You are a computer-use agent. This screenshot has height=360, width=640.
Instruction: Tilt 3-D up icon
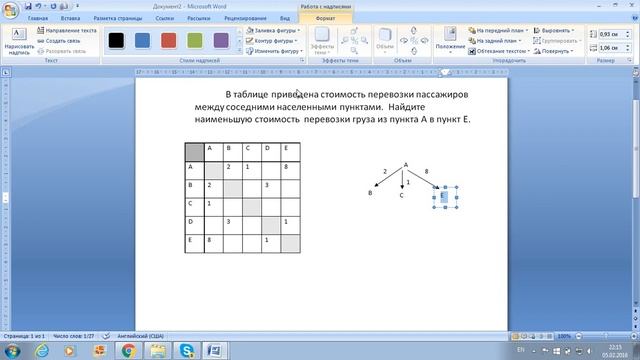click(x=414, y=31)
